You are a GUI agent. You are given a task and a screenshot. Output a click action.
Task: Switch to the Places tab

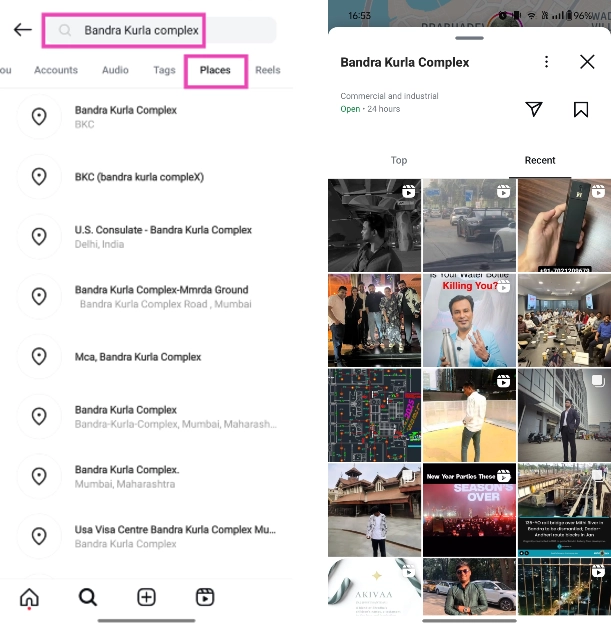215,70
